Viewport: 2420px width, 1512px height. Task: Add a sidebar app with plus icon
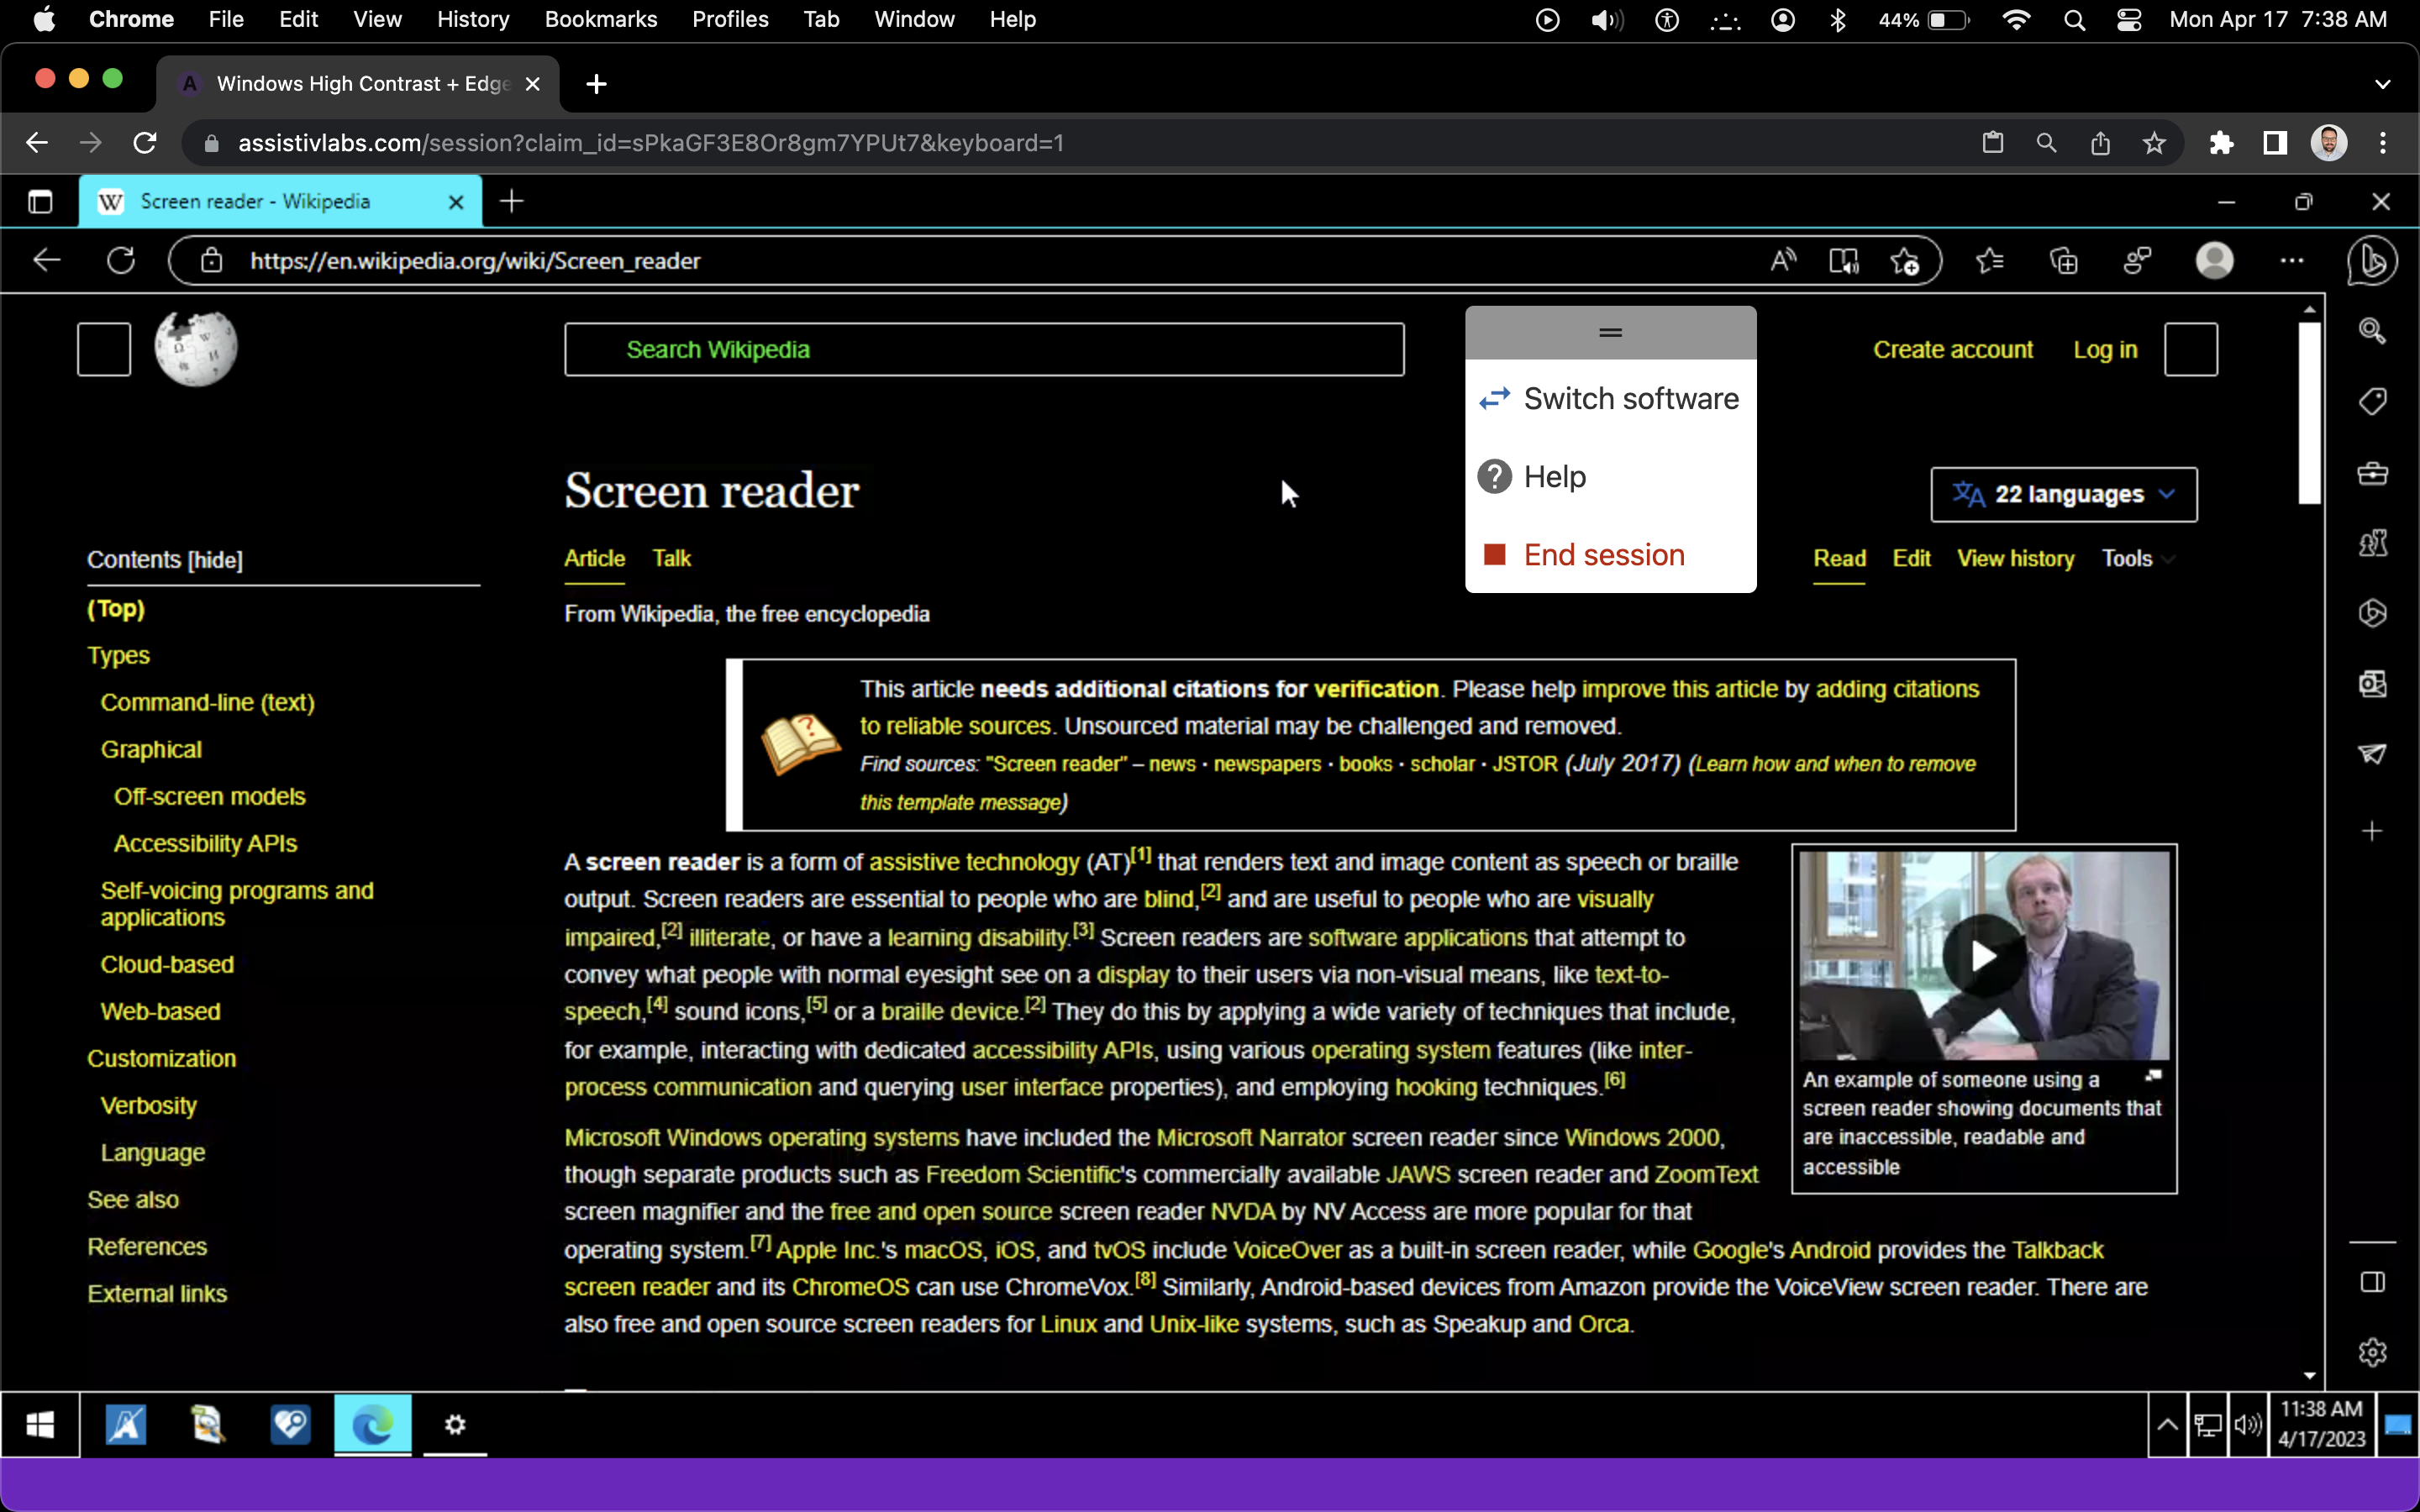coord(2373,831)
